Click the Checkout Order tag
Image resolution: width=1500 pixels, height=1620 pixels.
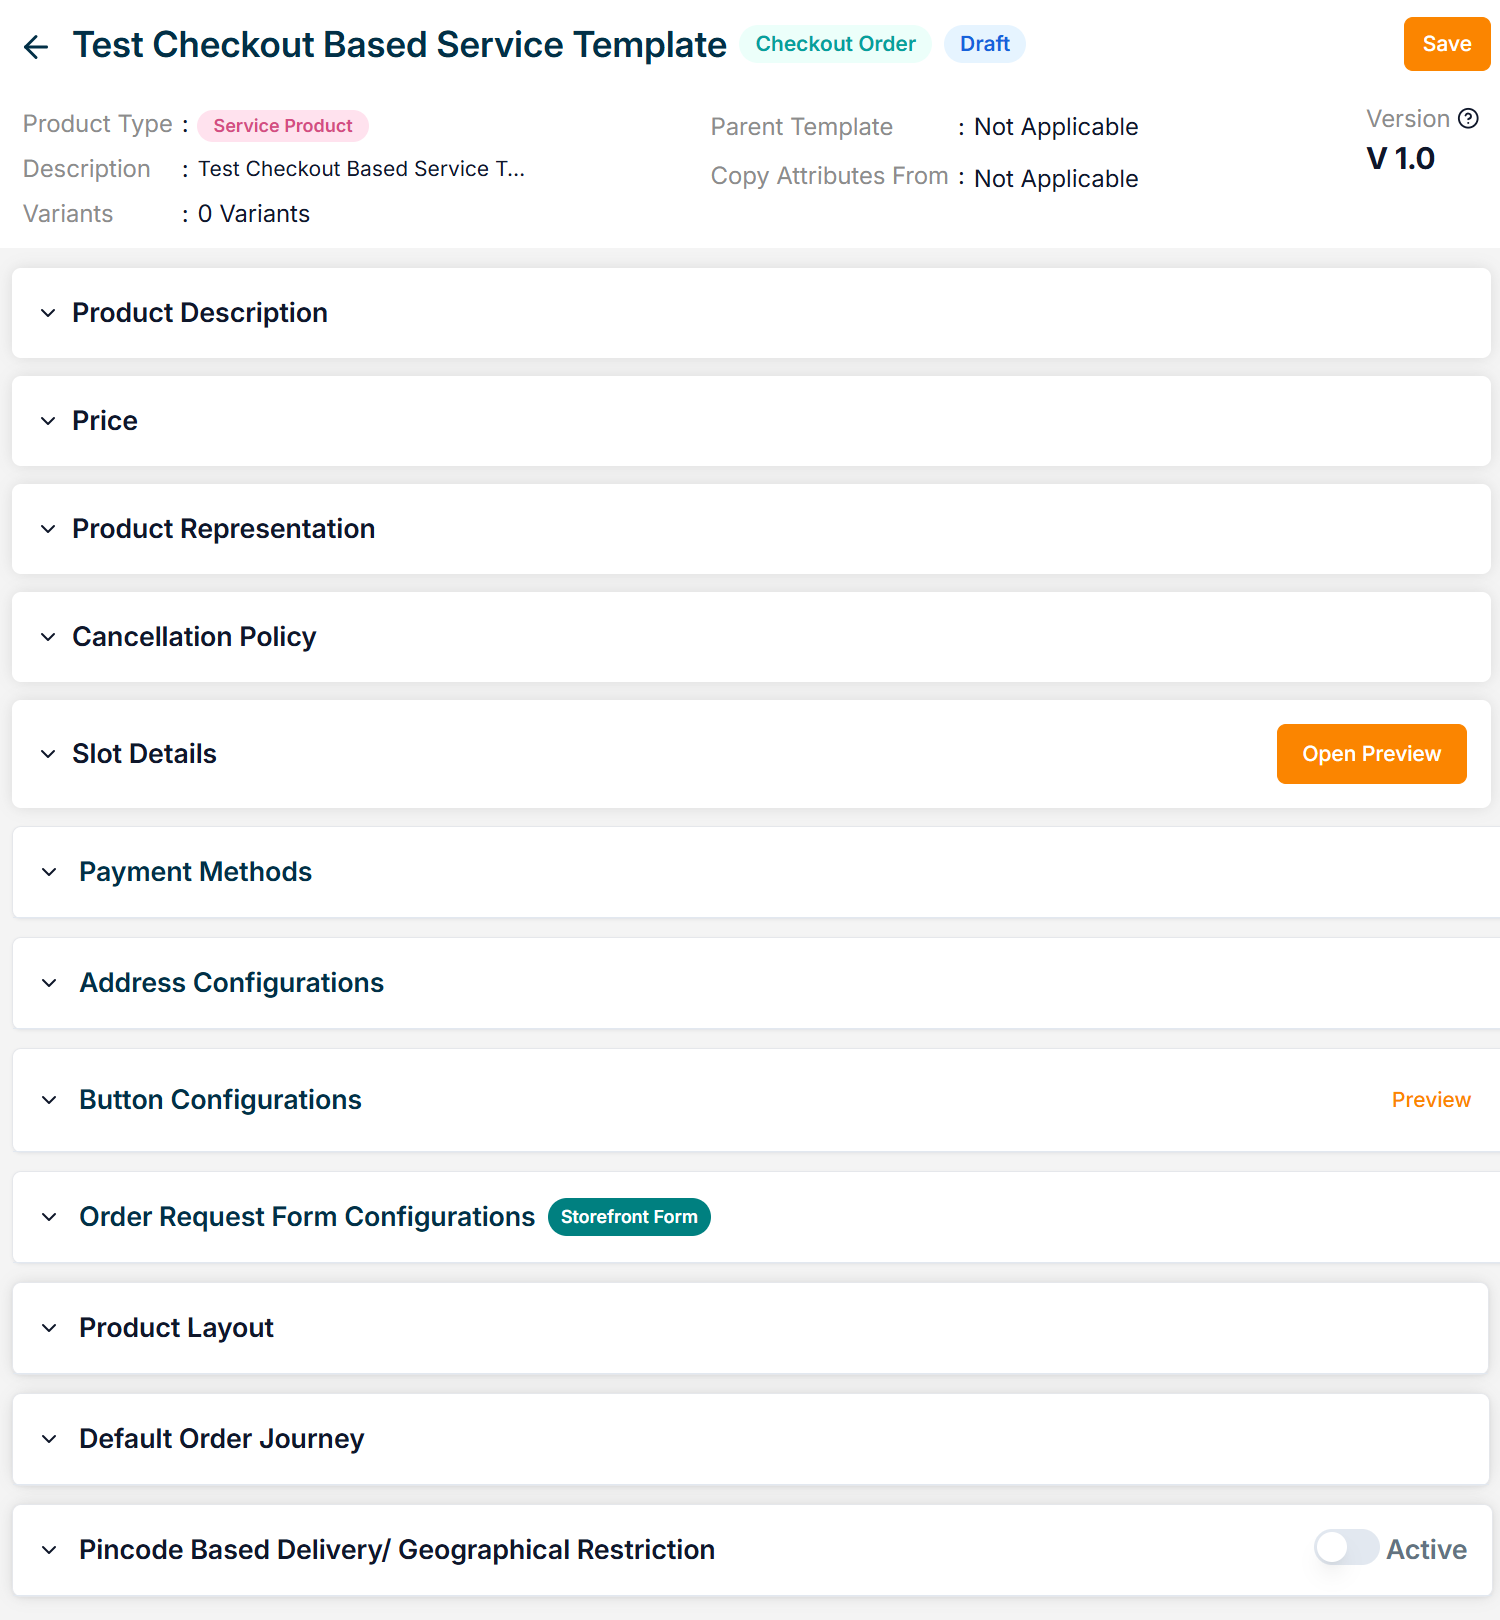coord(835,44)
